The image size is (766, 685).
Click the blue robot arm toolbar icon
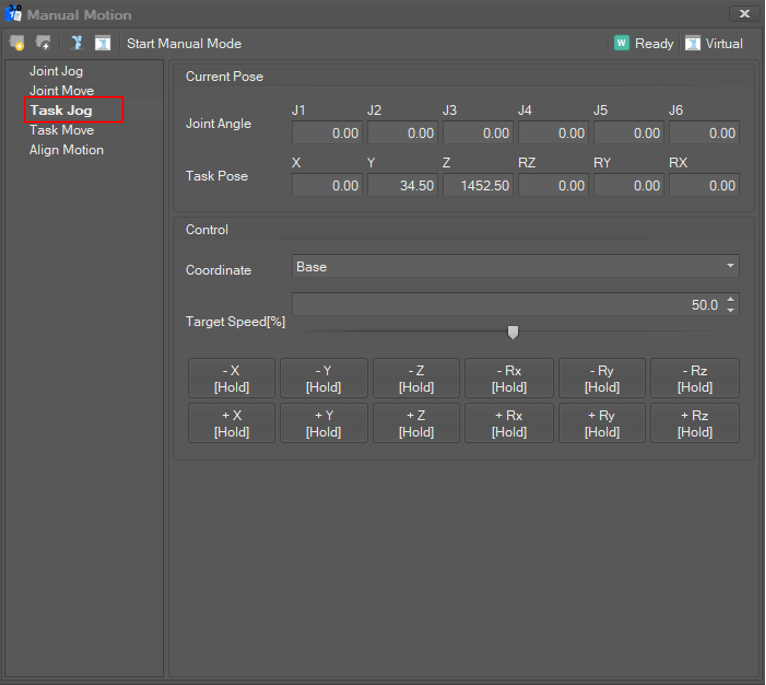point(76,43)
